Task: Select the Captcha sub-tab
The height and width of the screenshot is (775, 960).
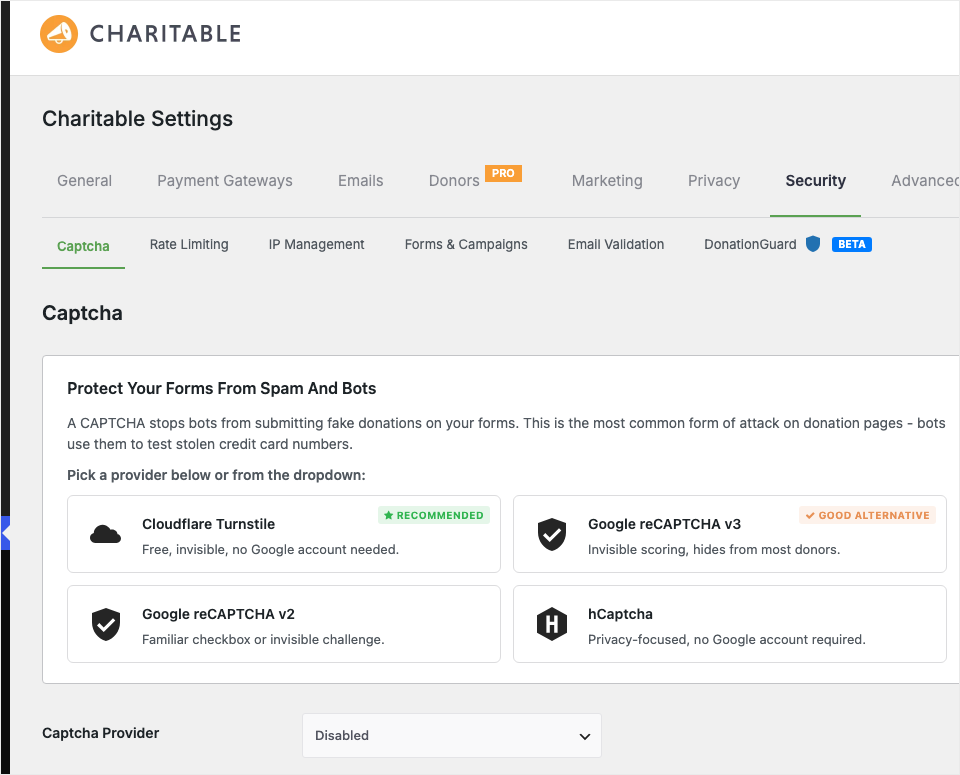Action: [83, 246]
